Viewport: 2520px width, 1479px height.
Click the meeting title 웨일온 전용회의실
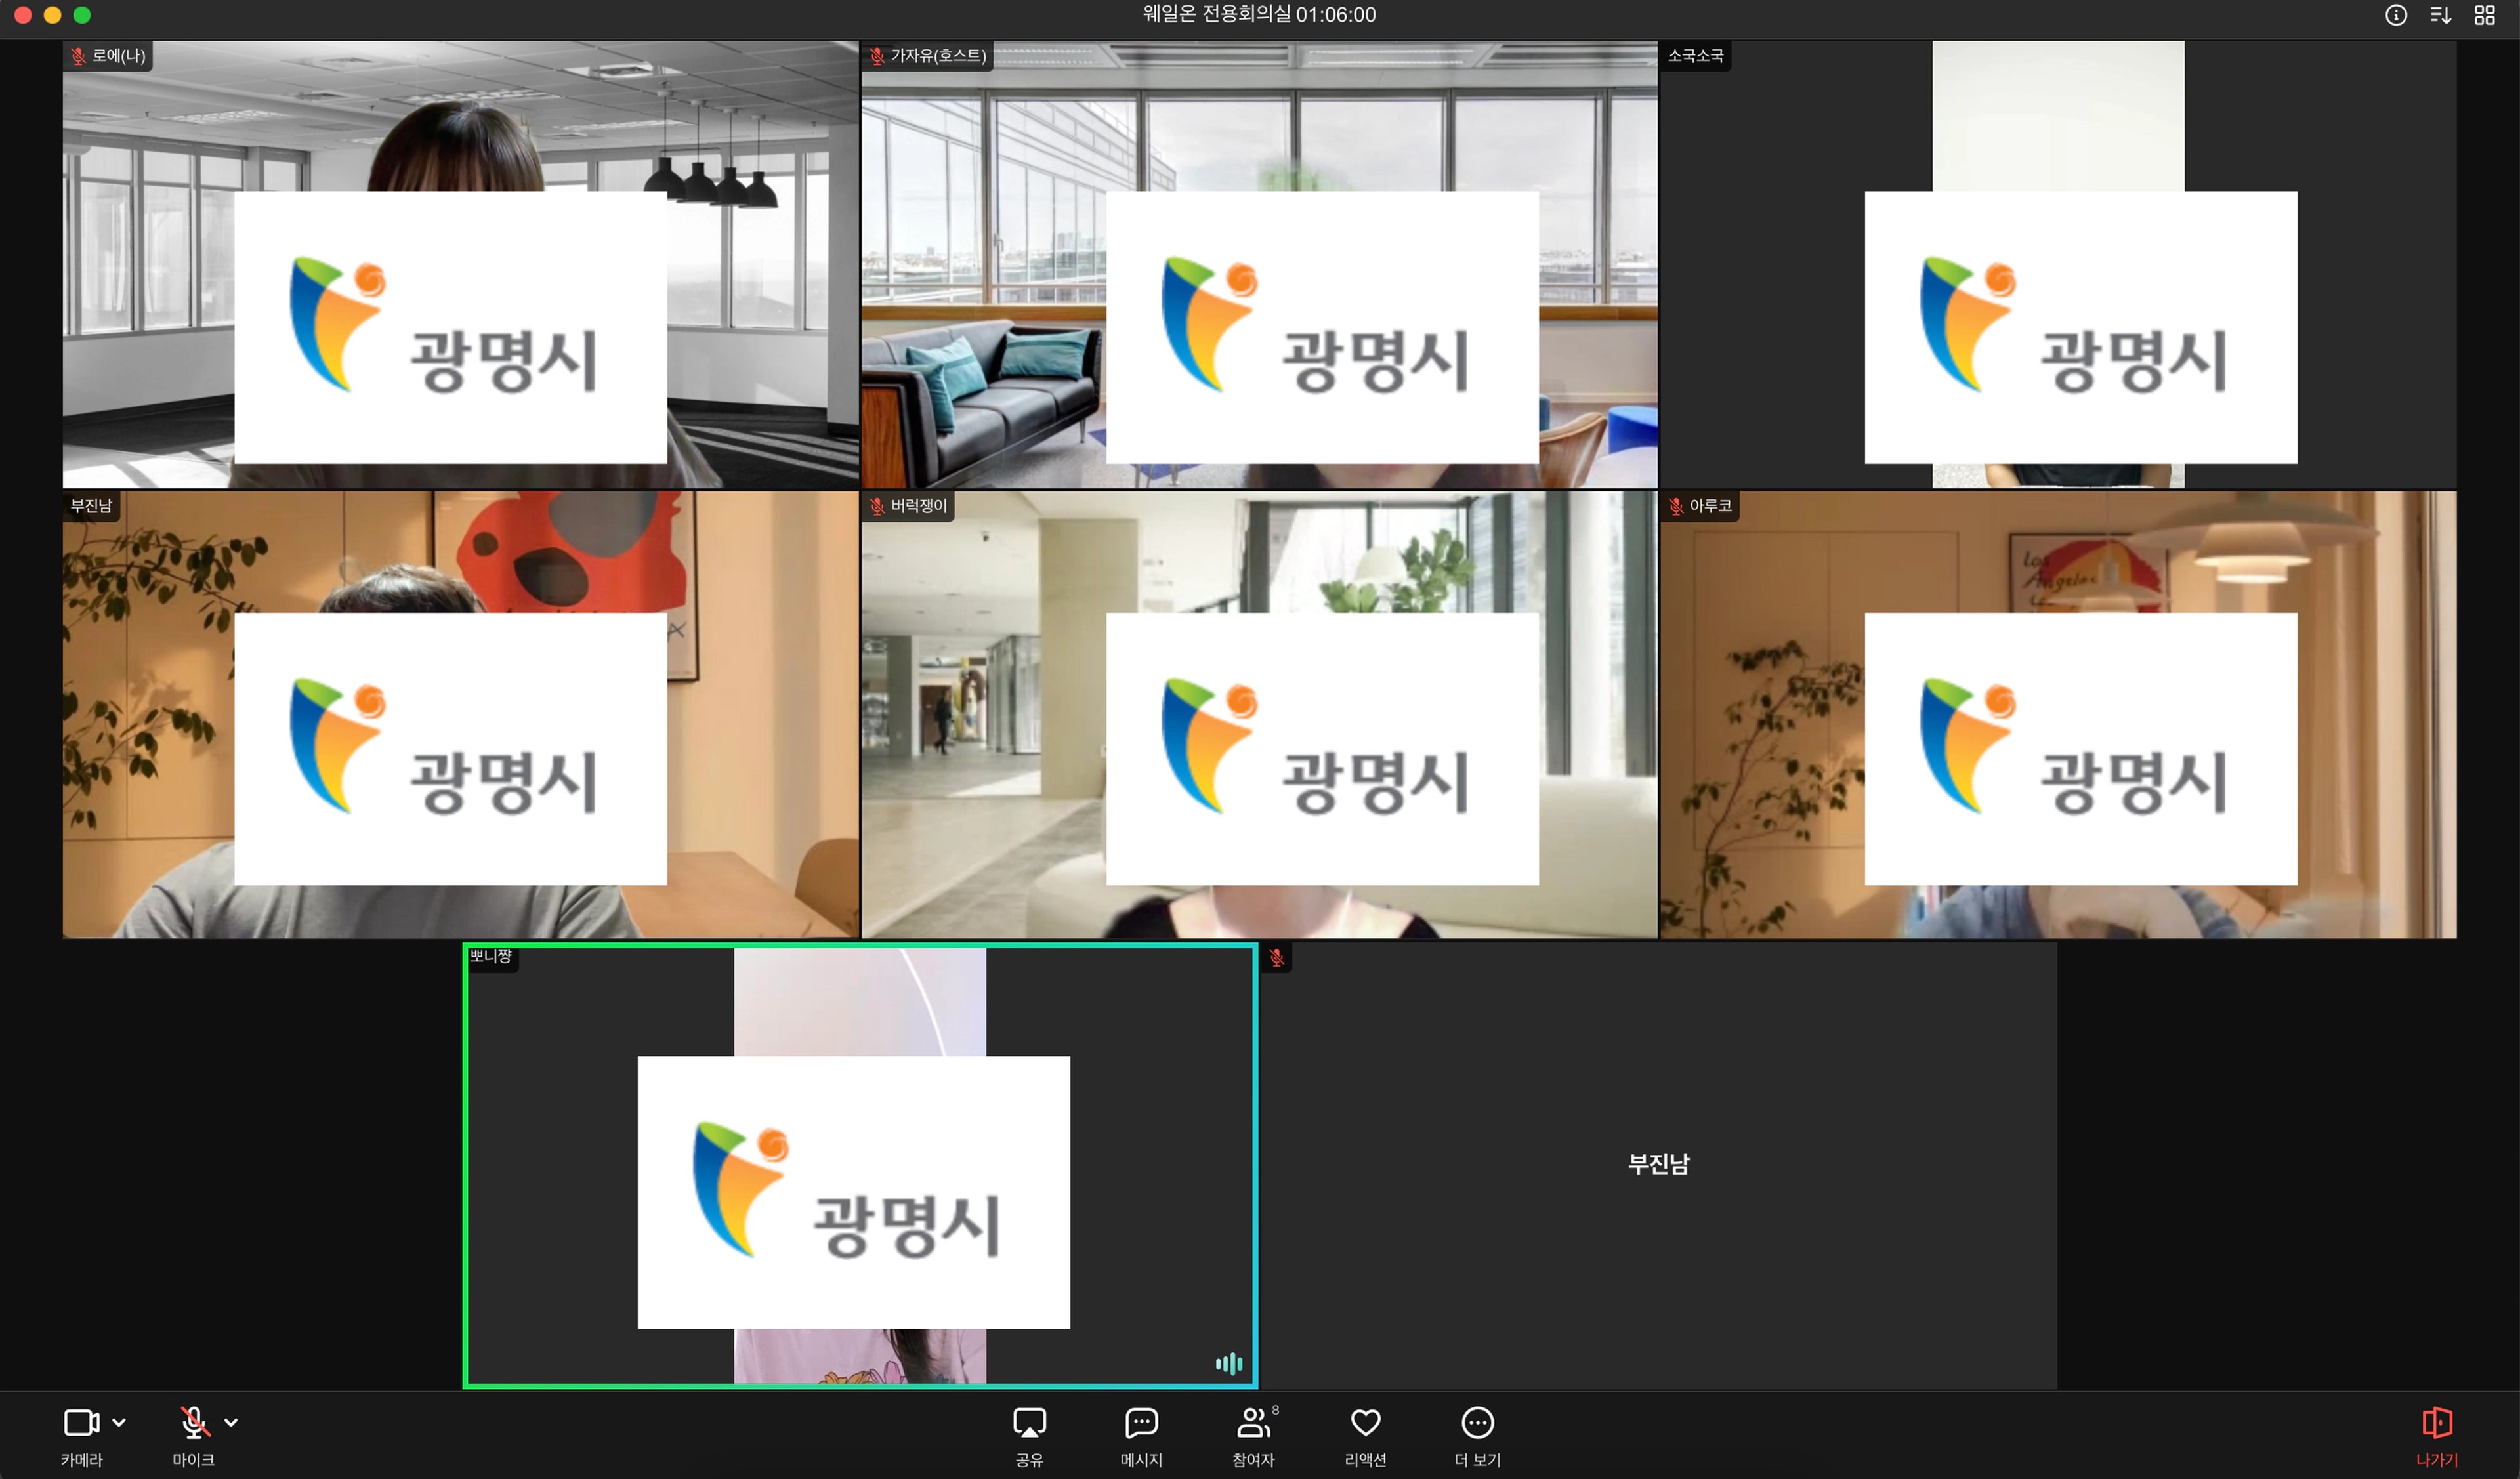click(1217, 15)
